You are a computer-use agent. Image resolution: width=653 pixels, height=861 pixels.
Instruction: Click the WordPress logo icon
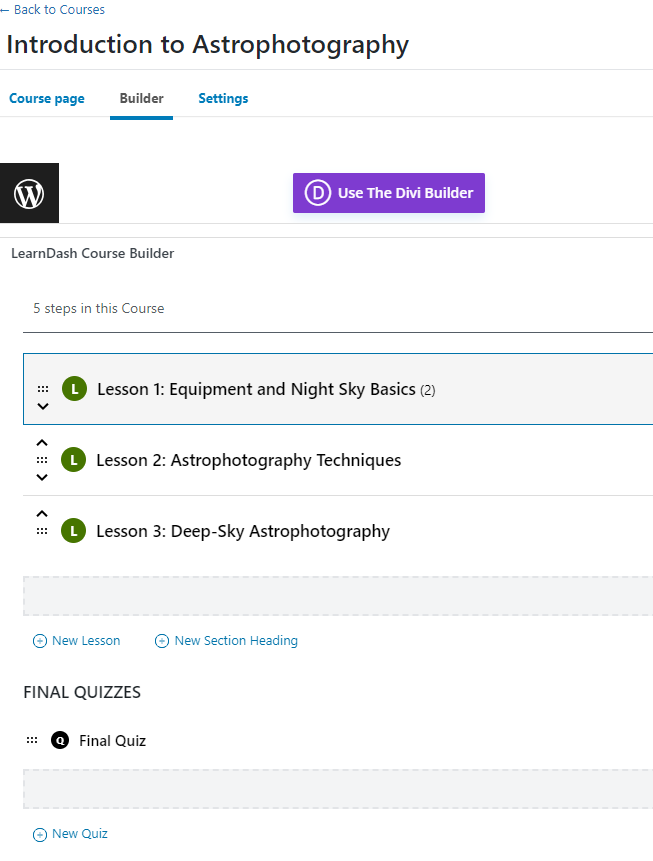[x=29, y=193]
